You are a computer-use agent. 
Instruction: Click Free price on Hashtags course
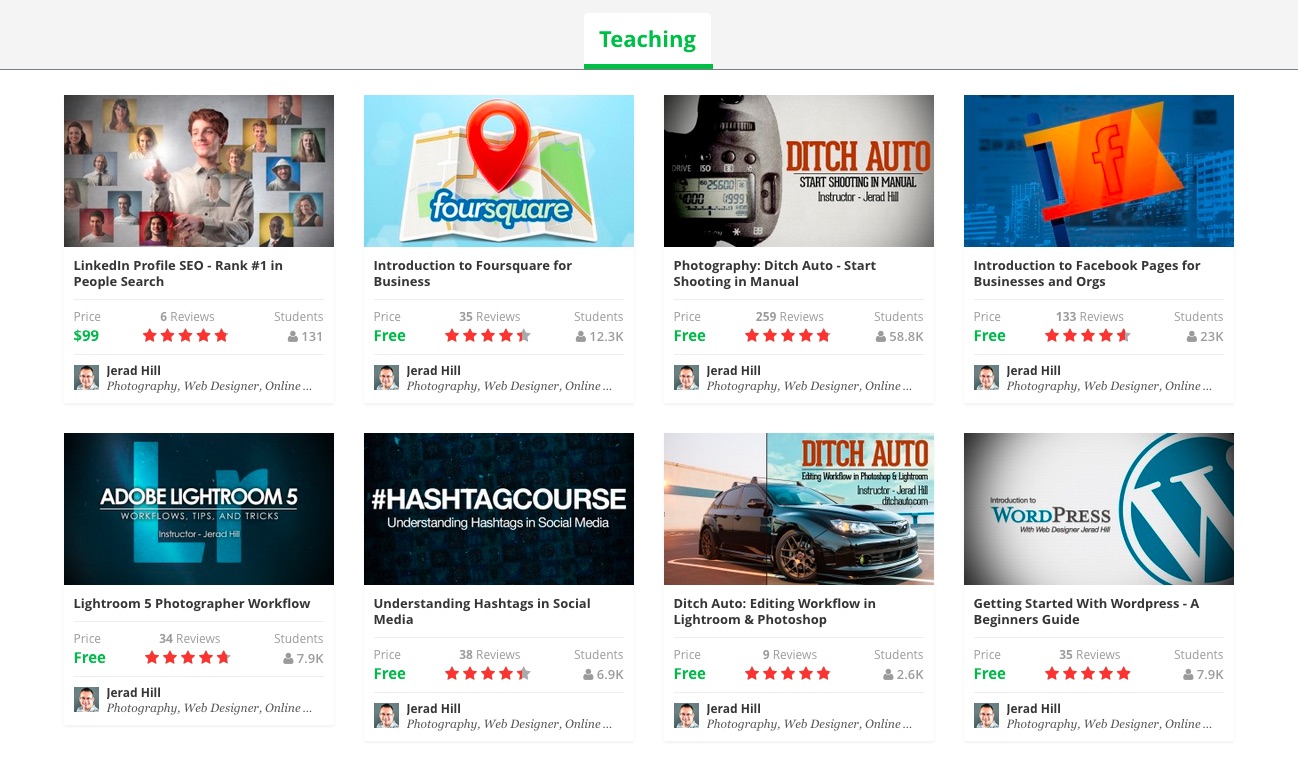tap(389, 674)
